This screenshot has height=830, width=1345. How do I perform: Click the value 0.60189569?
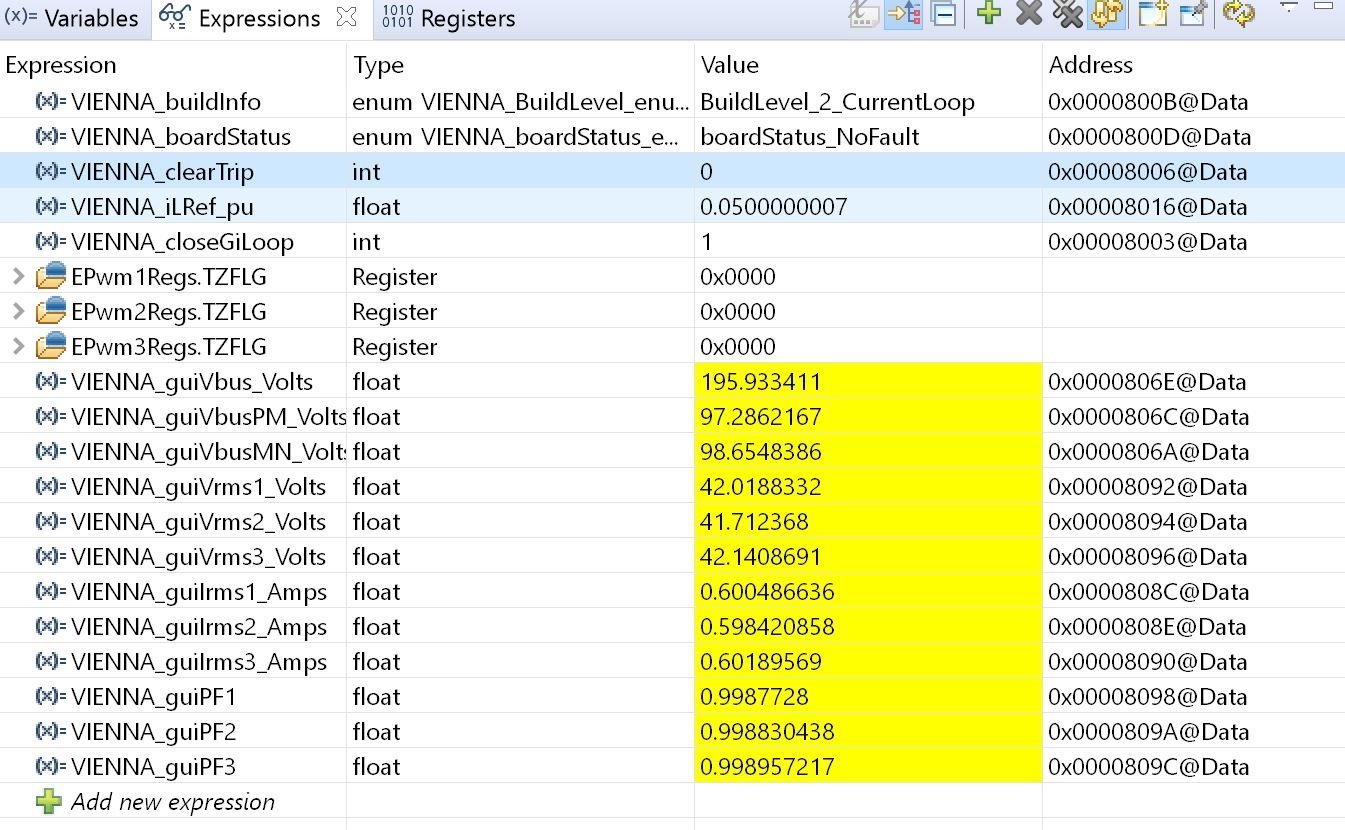pos(761,662)
